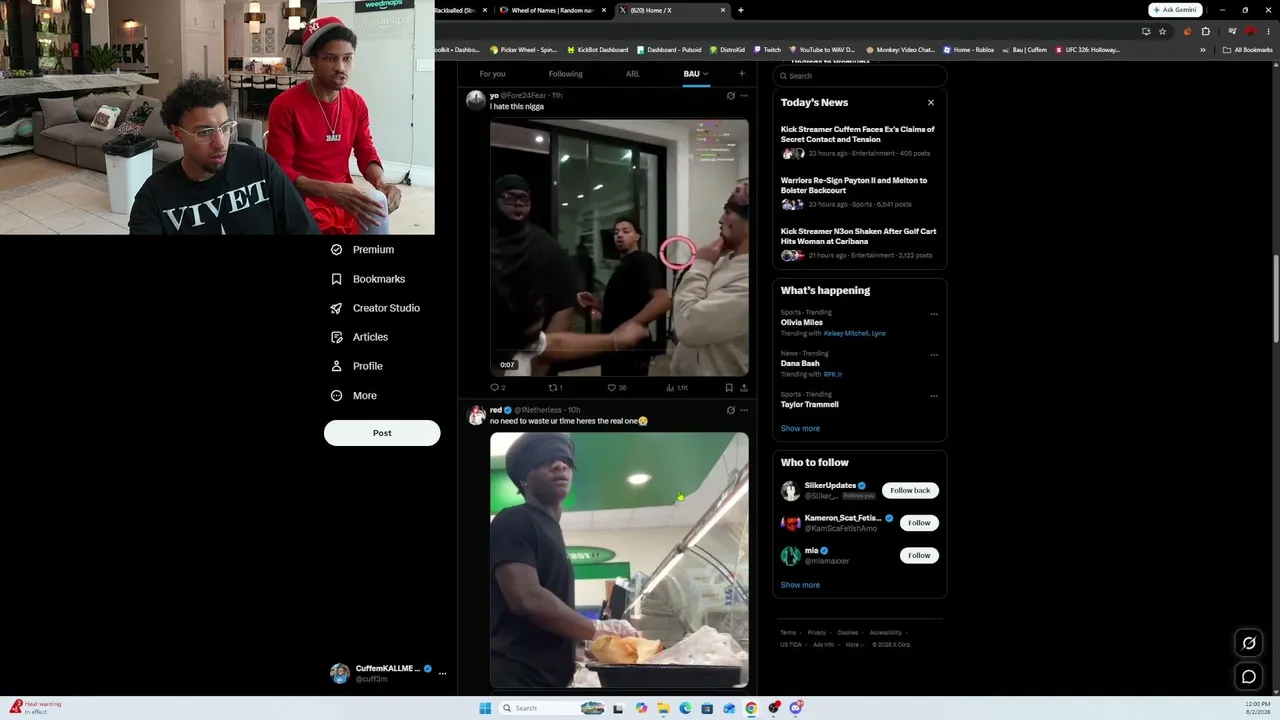Viewport: 1280px width, 720px height.
Task: Follow the mia account
Action: (919, 555)
